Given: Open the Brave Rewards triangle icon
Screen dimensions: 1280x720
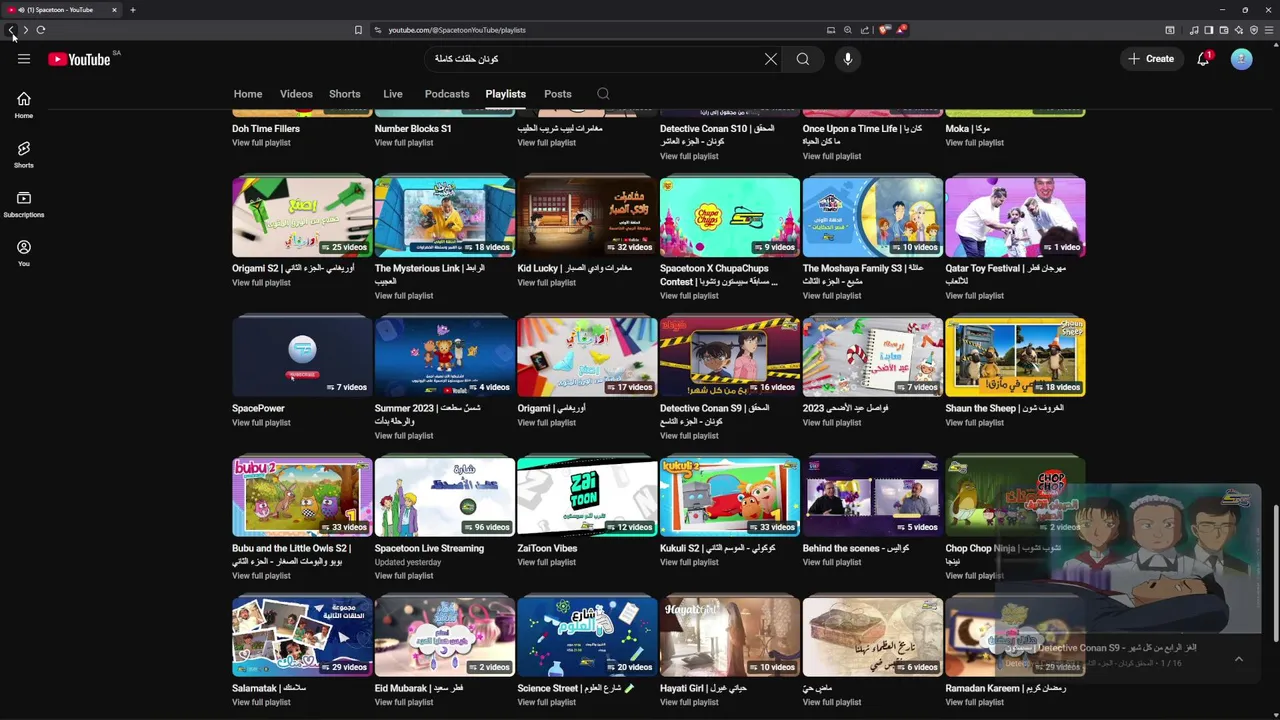Looking at the screenshot, I should point(901,30).
